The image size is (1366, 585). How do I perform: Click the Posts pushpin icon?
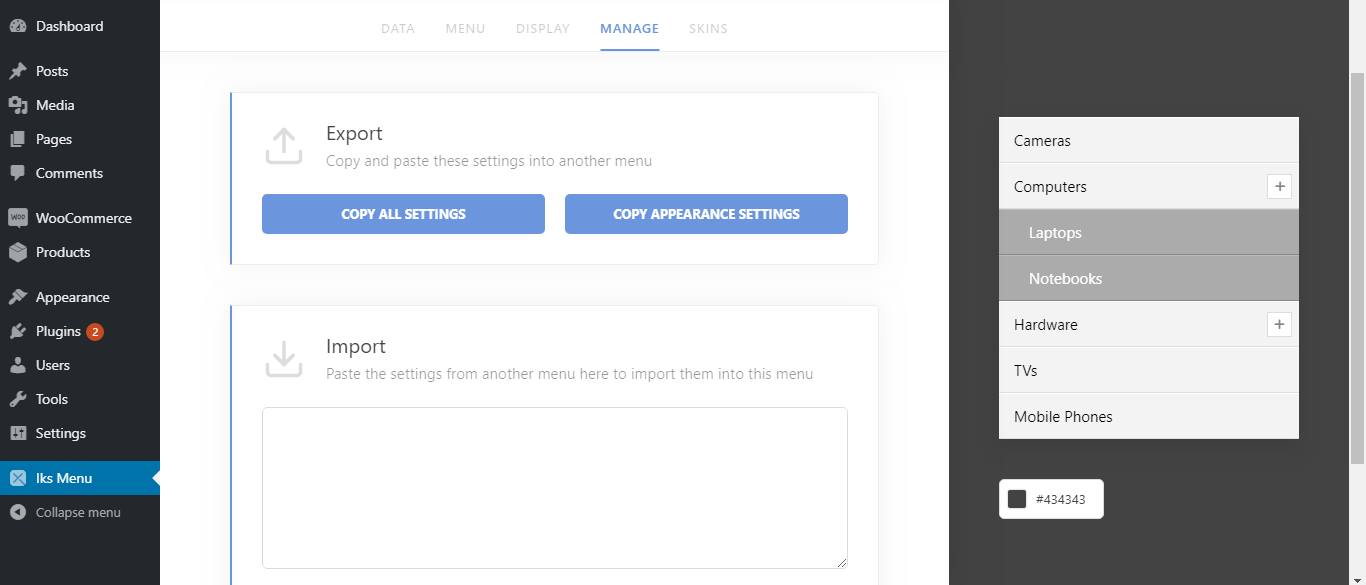pos(18,71)
